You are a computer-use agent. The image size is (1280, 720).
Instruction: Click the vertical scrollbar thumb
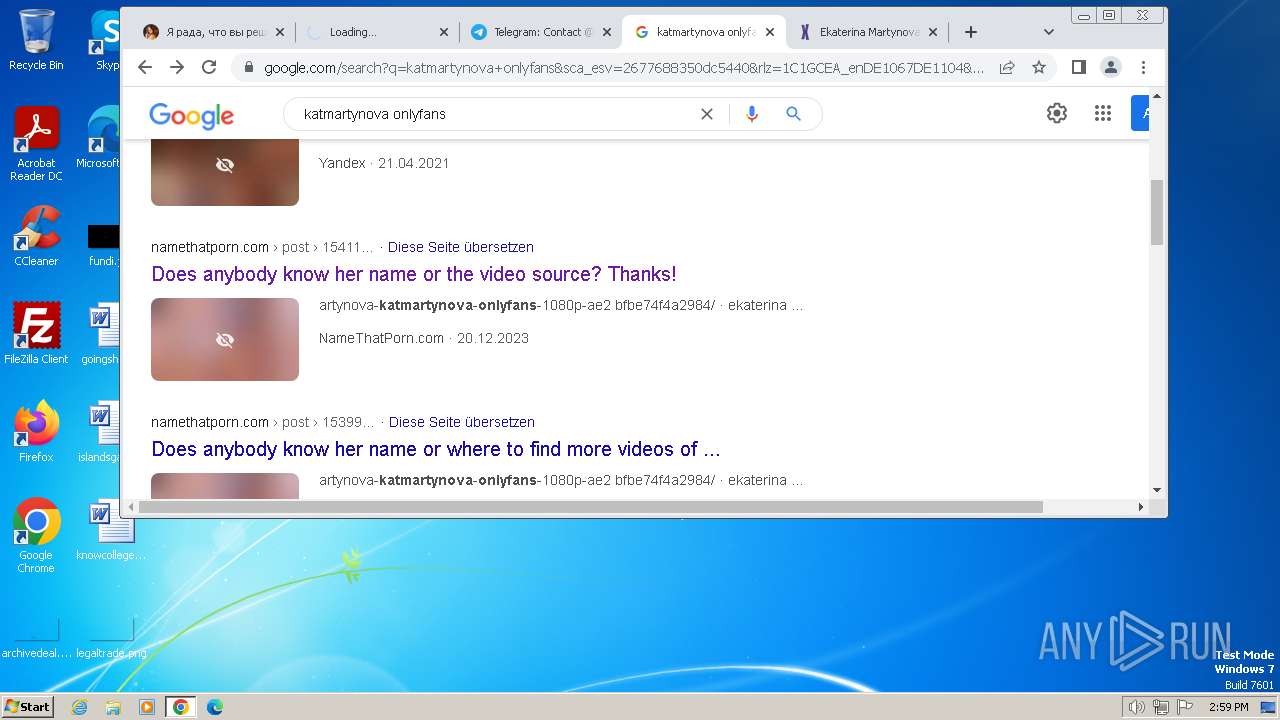click(x=1157, y=212)
